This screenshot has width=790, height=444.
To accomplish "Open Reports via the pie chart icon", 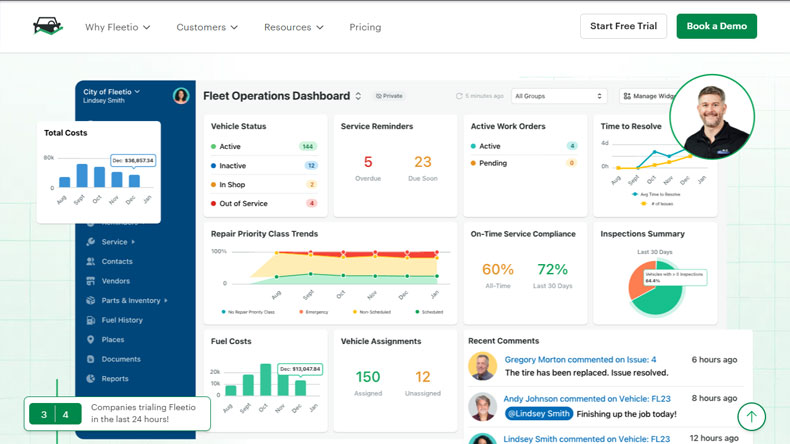I will [x=91, y=379].
